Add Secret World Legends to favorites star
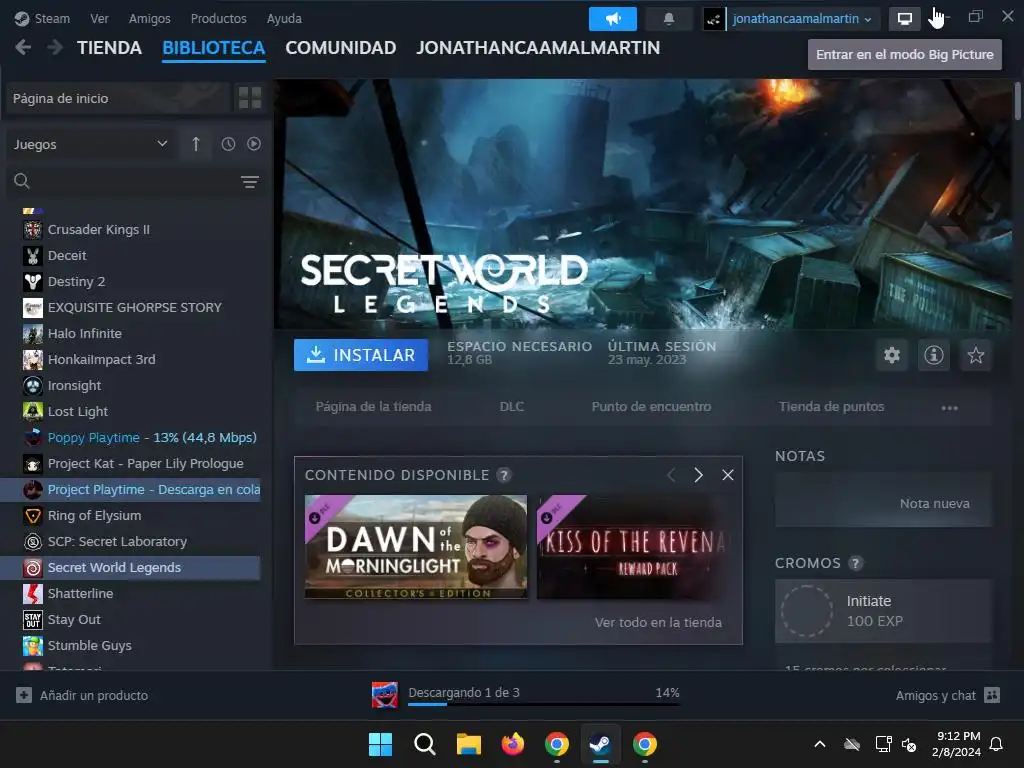 (976, 355)
